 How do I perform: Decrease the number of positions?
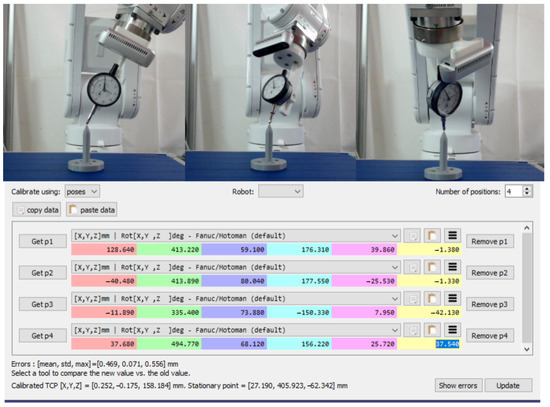pos(526,194)
